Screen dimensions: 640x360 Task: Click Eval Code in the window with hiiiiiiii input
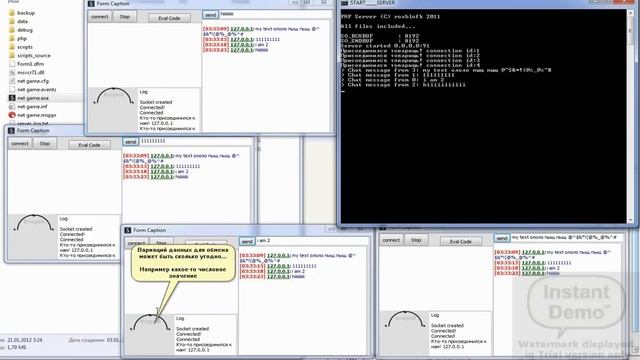tap(169, 18)
